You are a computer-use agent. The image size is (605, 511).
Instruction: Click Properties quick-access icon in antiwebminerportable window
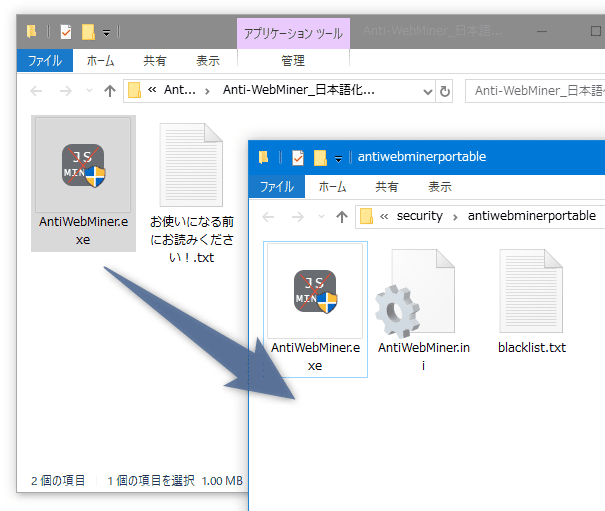pyautogui.click(x=298, y=158)
